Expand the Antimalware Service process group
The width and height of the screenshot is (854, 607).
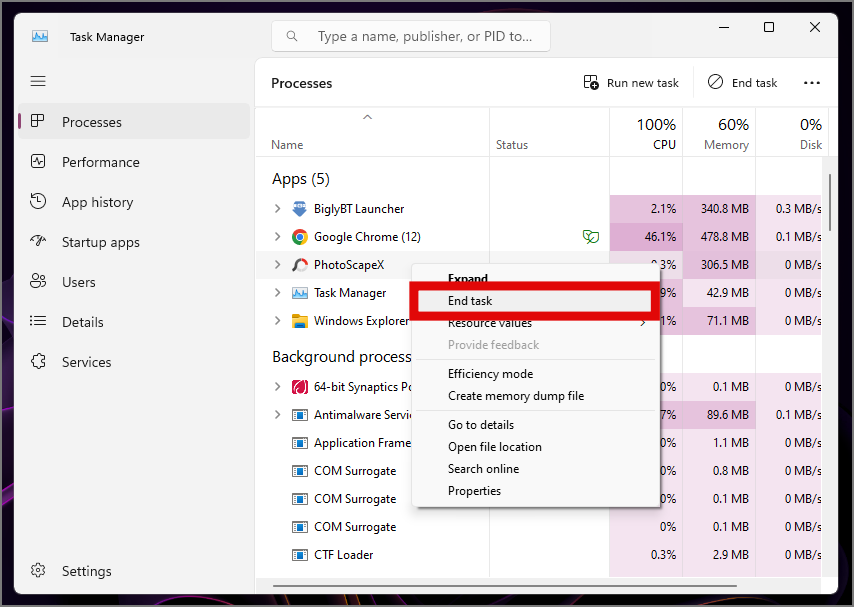click(x=277, y=415)
